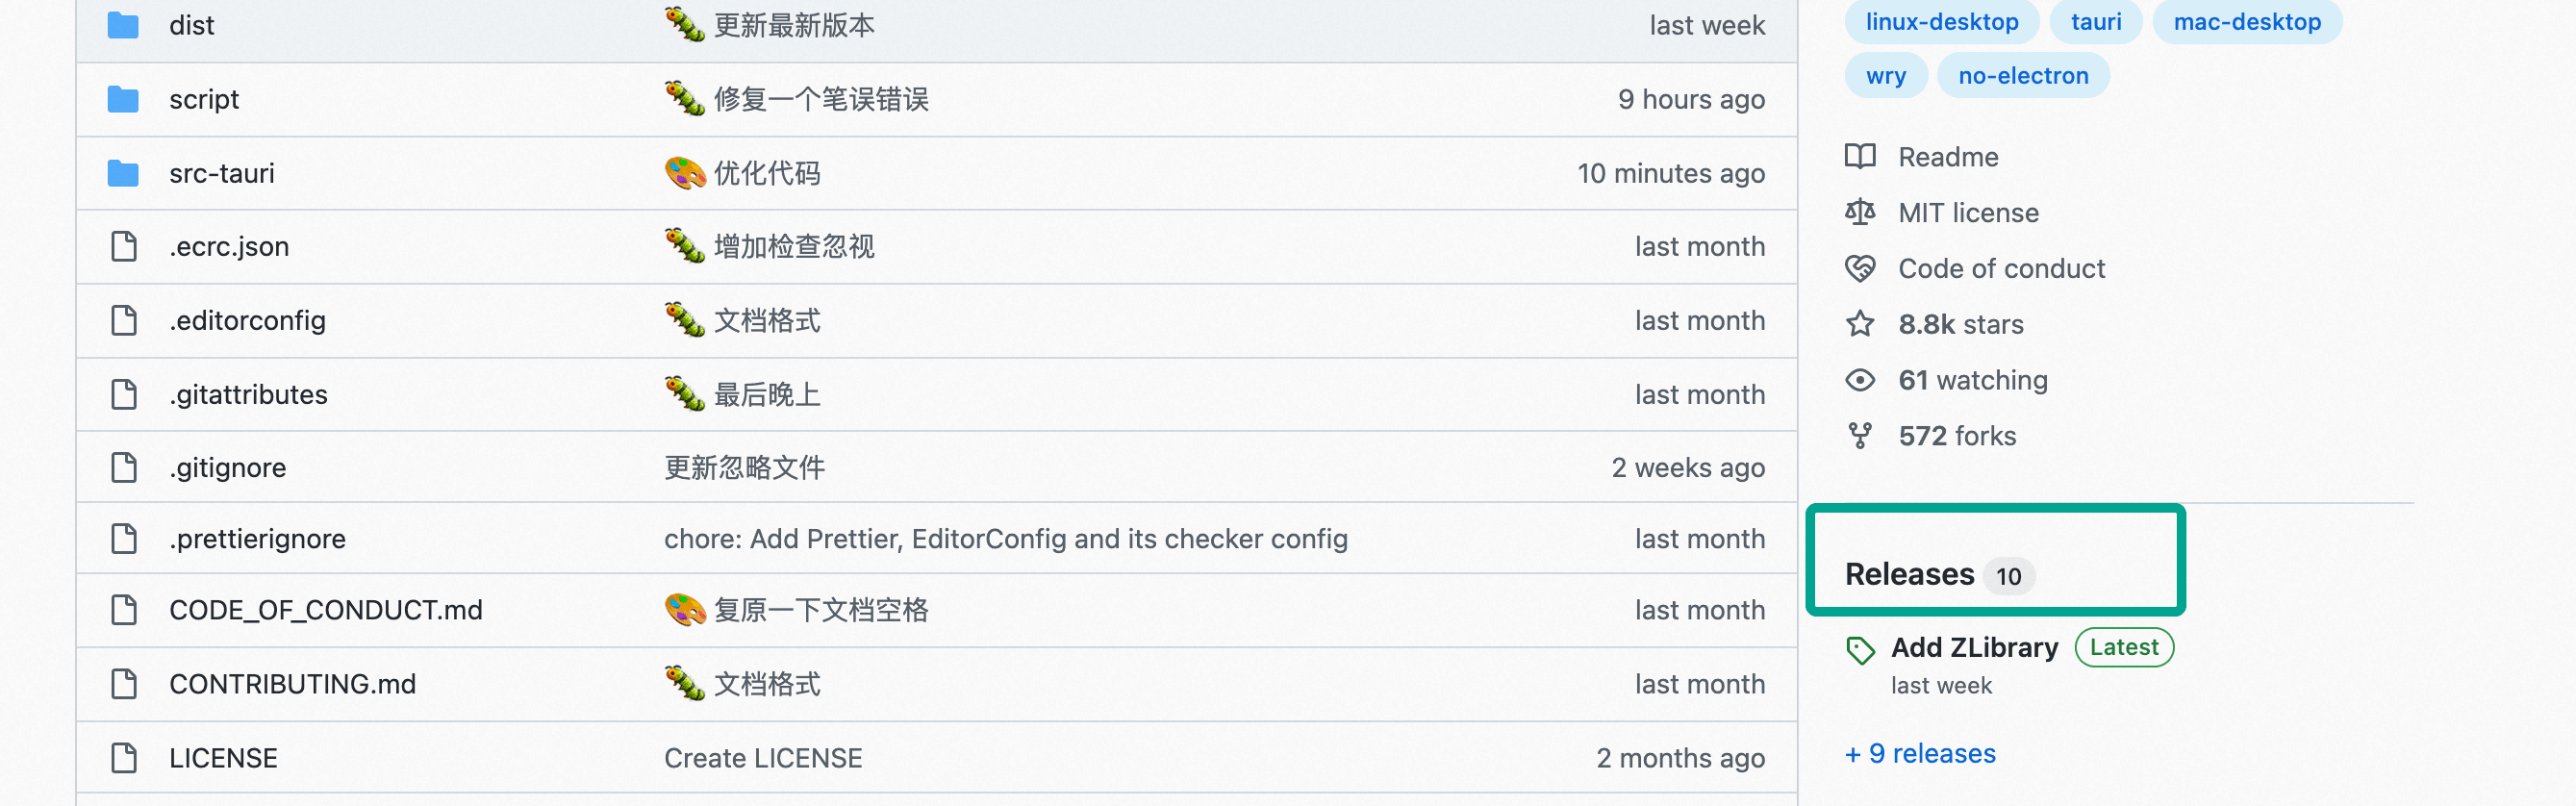Click the book icon beside Readme
The width and height of the screenshot is (2576, 806).
pyautogui.click(x=1862, y=157)
